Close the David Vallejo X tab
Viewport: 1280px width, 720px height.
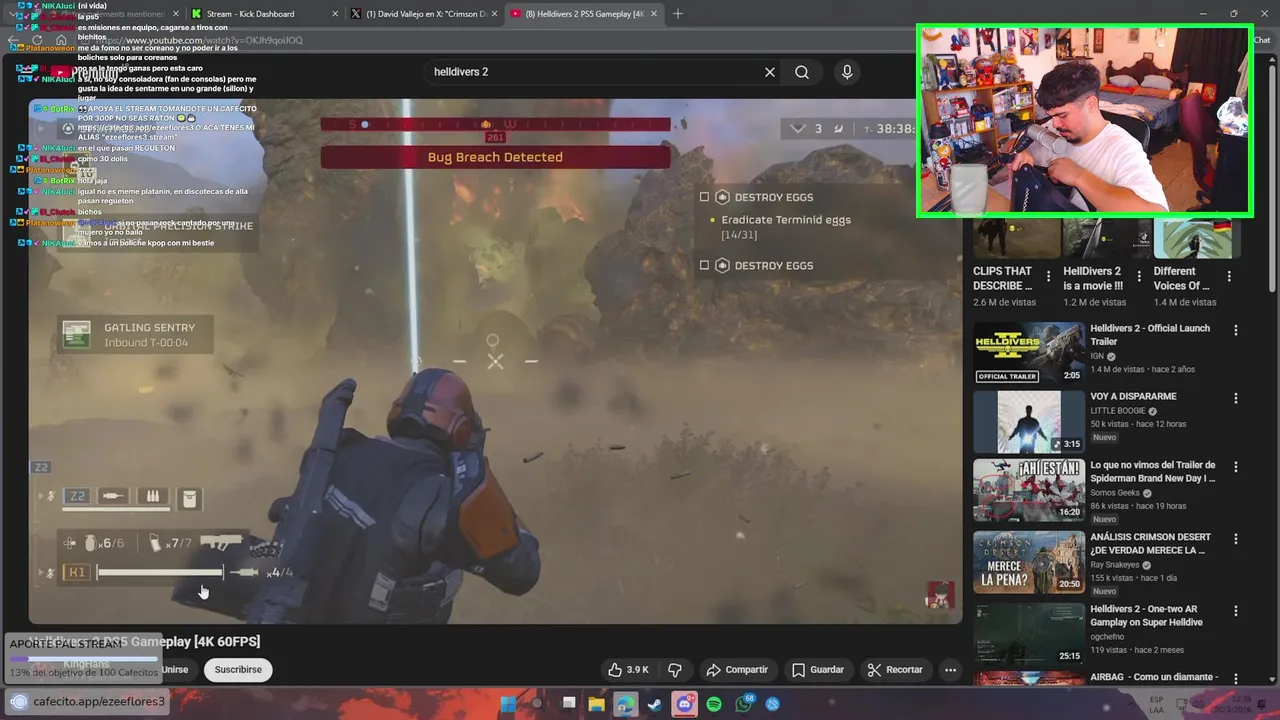coord(493,14)
